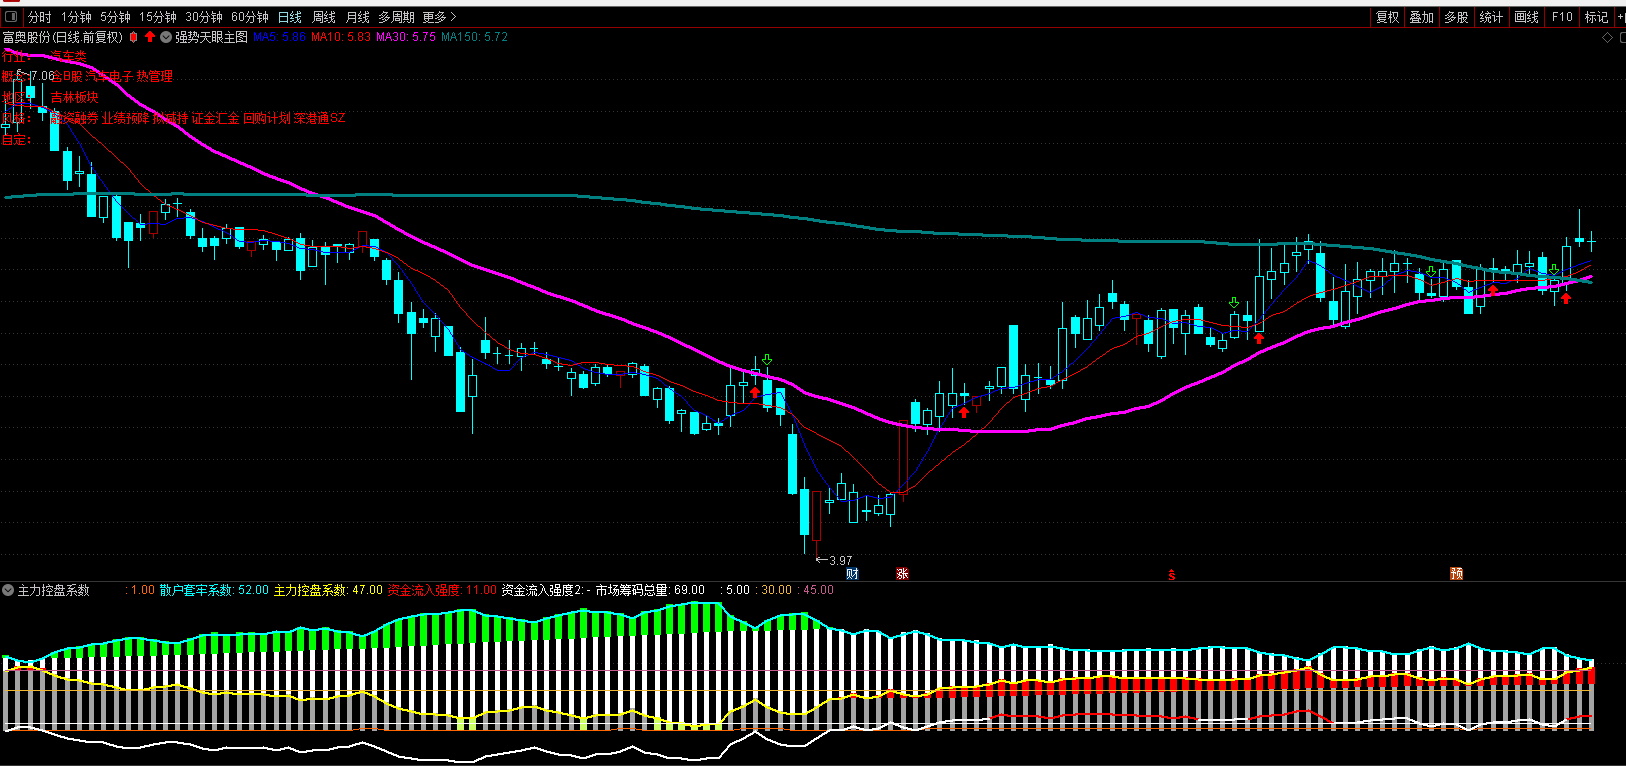Switch to 60分钟 period

click(x=250, y=17)
